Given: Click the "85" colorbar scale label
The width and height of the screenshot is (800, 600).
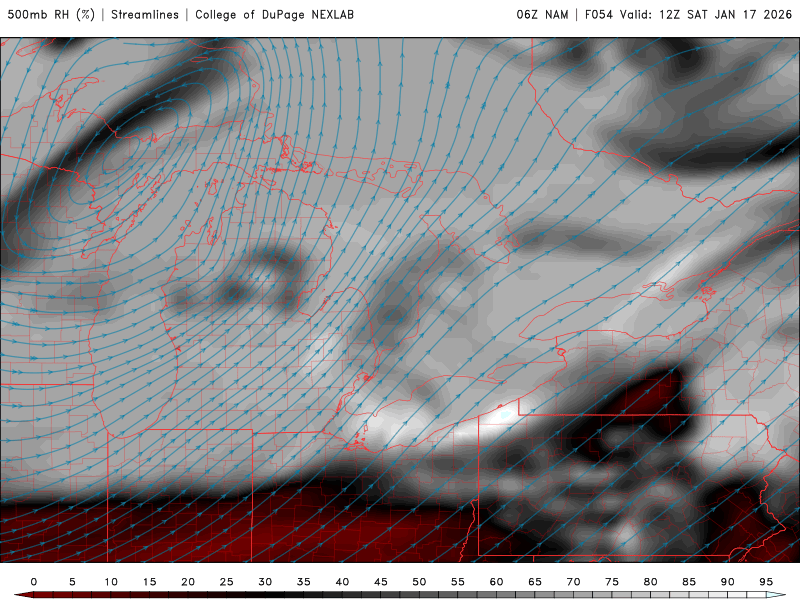Looking at the screenshot, I should click(689, 582).
